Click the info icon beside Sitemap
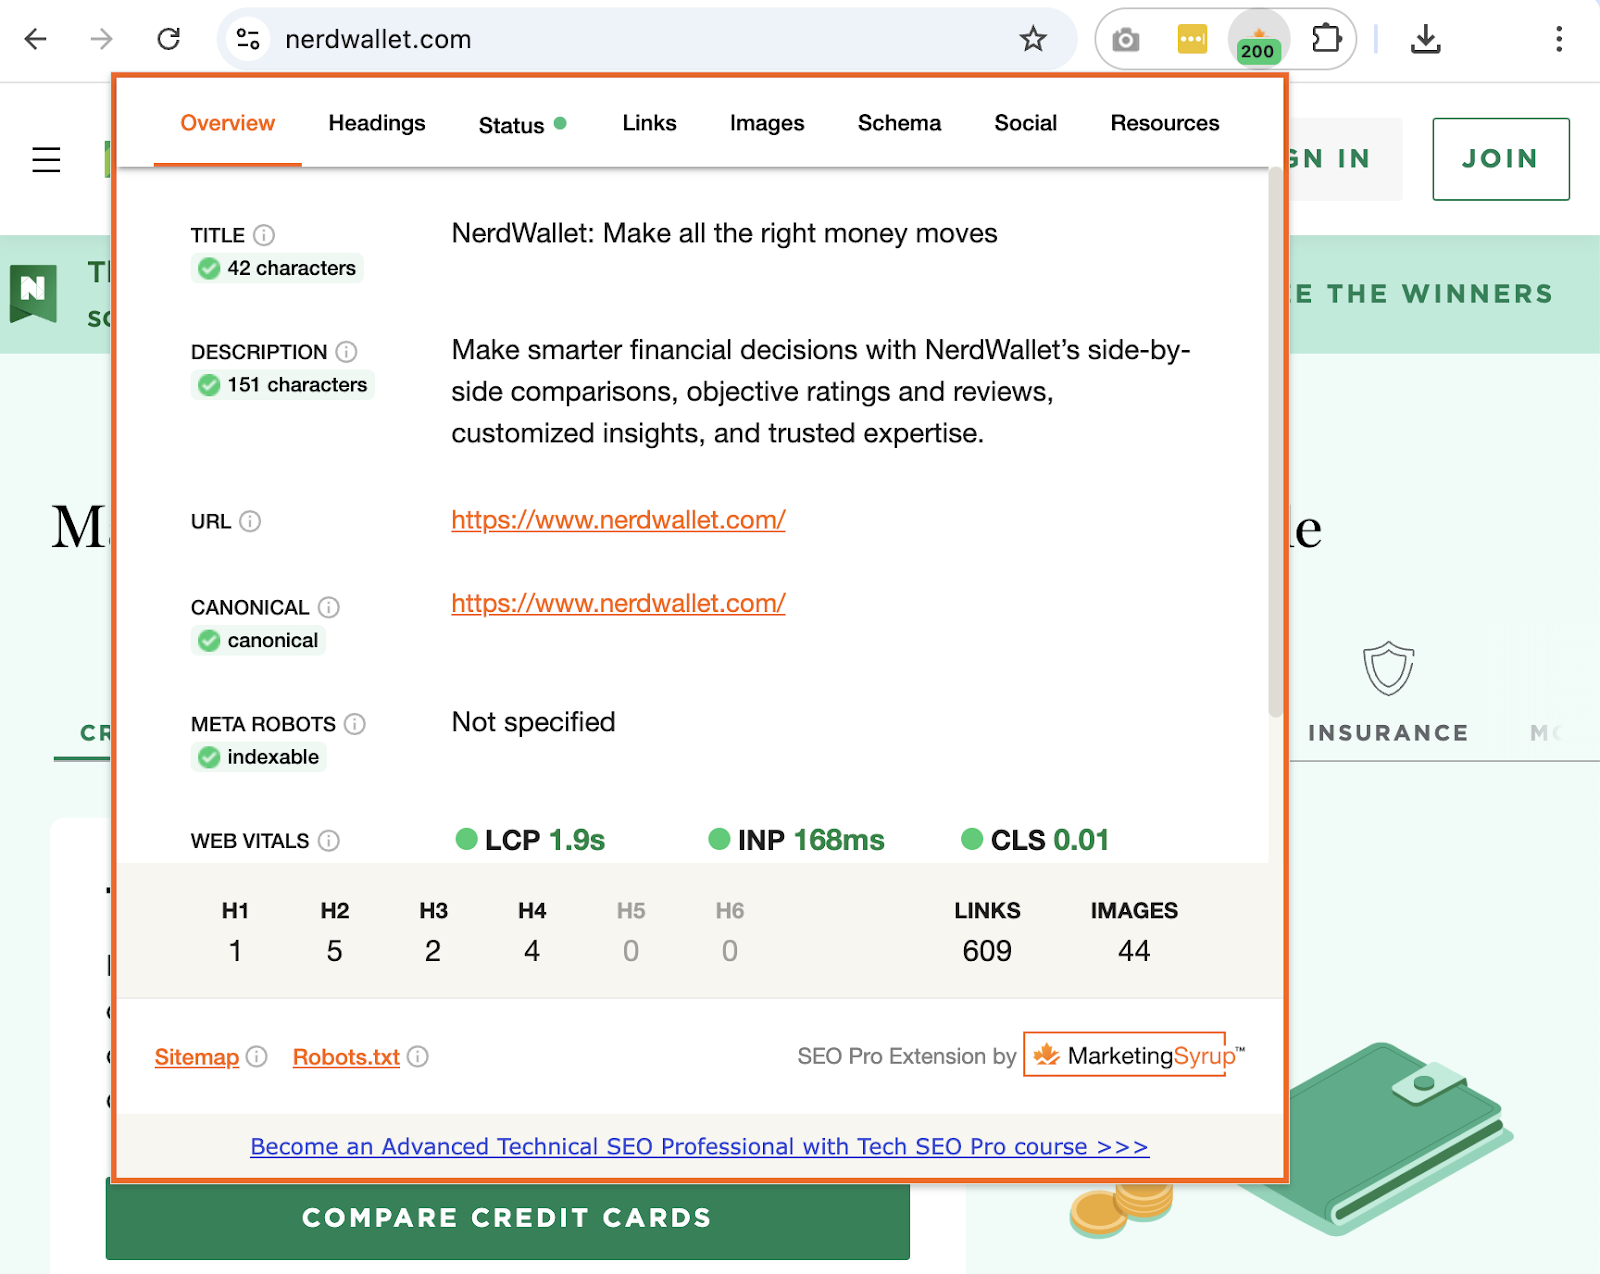1600x1274 pixels. (257, 1056)
